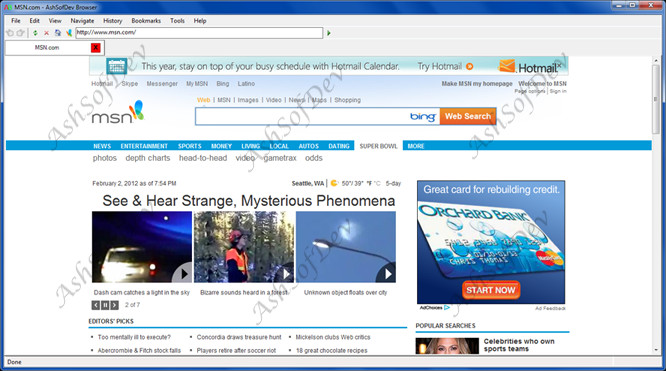
Task: Select Shopping search scope link
Action: coord(347,100)
